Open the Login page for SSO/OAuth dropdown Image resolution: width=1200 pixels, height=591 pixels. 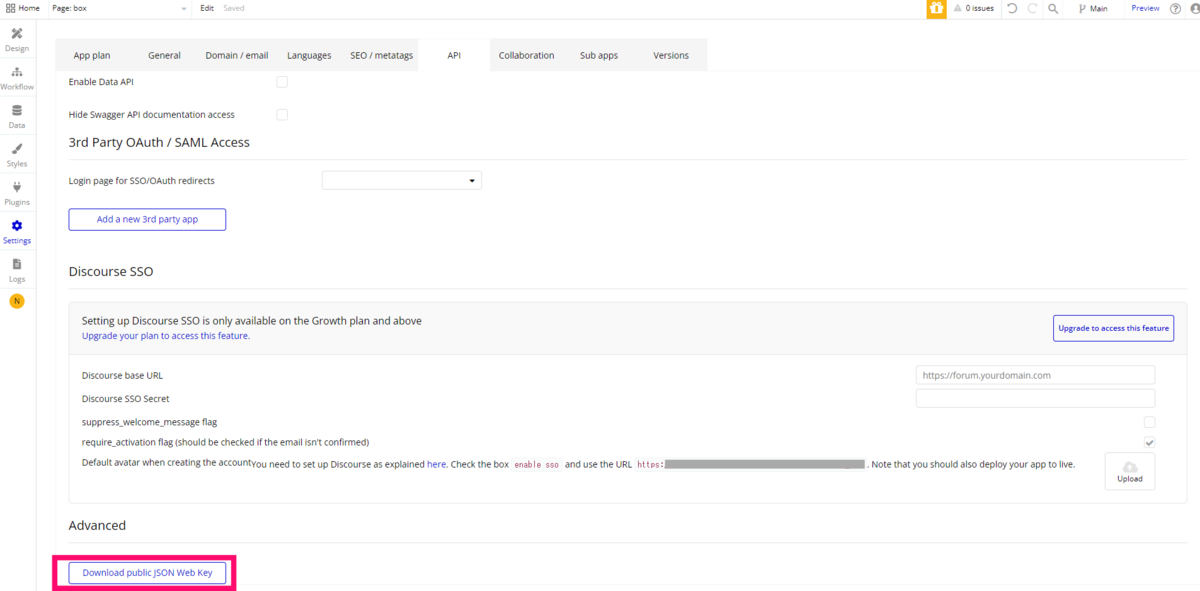point(402,180)
